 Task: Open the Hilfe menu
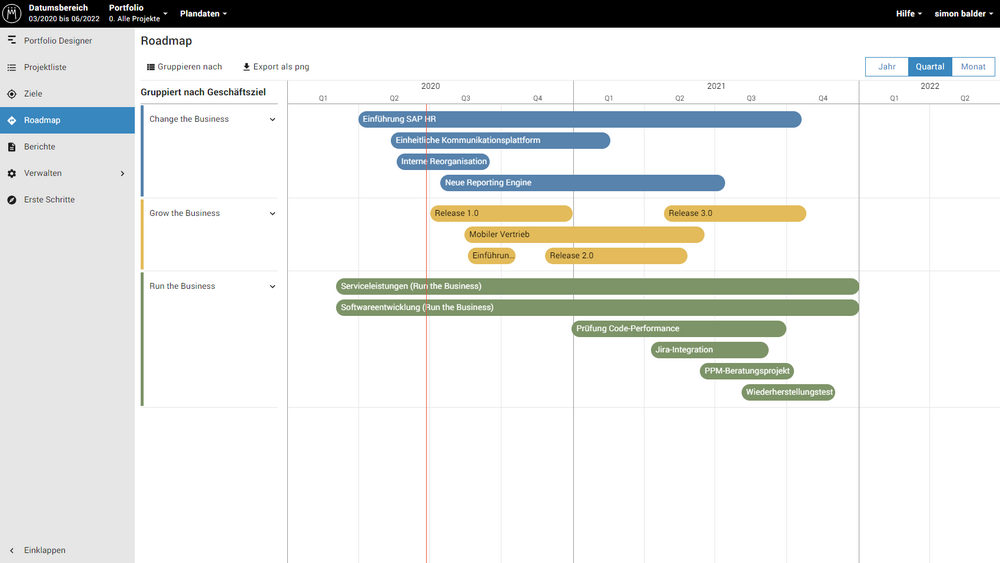pyautogui.click(x=908, y=14)
